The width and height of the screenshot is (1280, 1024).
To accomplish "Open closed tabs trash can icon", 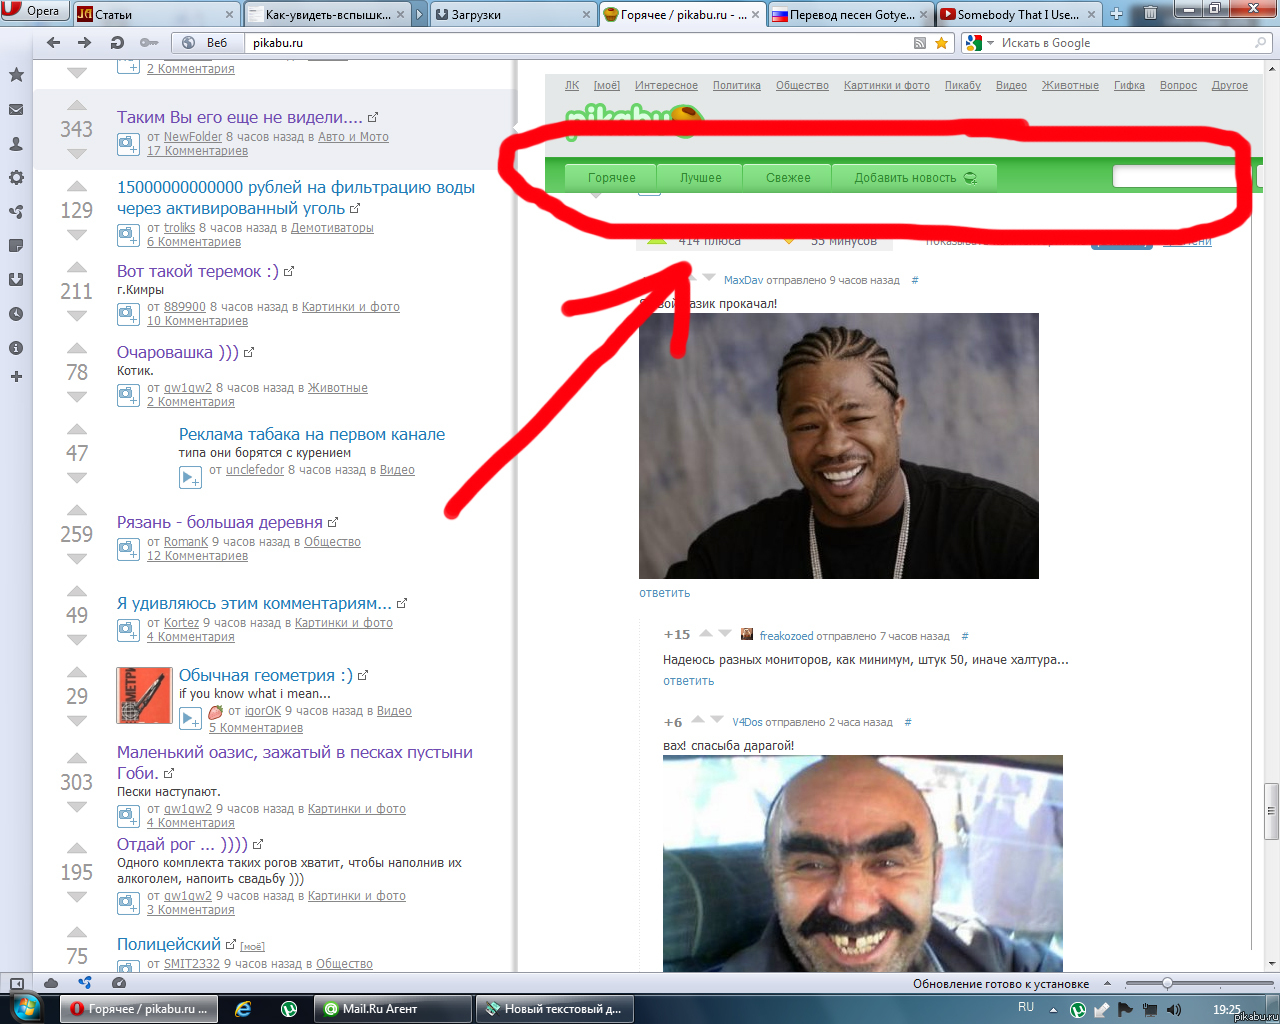I will click(x=1150, y=14).
